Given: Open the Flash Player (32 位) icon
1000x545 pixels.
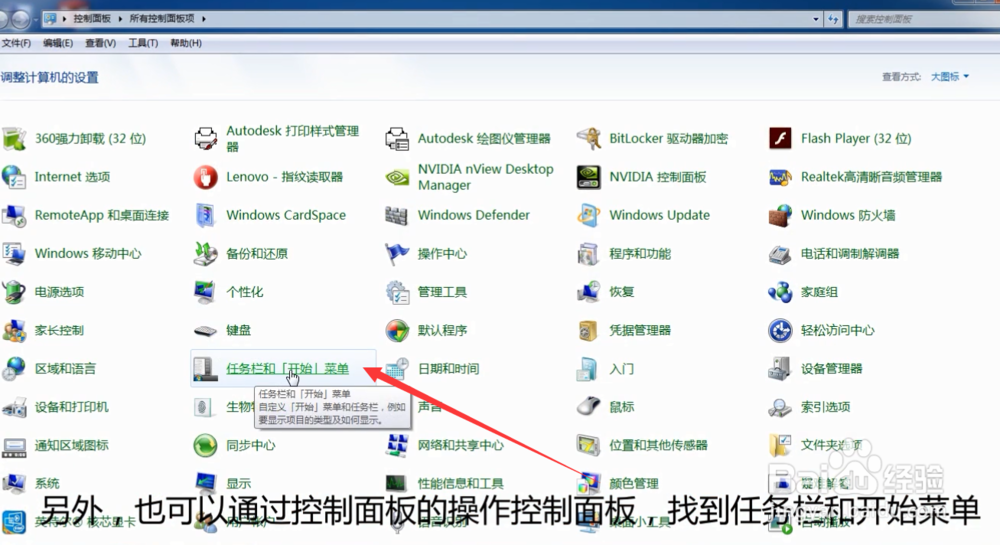Looking at the screenshot, I should [780, 138].
